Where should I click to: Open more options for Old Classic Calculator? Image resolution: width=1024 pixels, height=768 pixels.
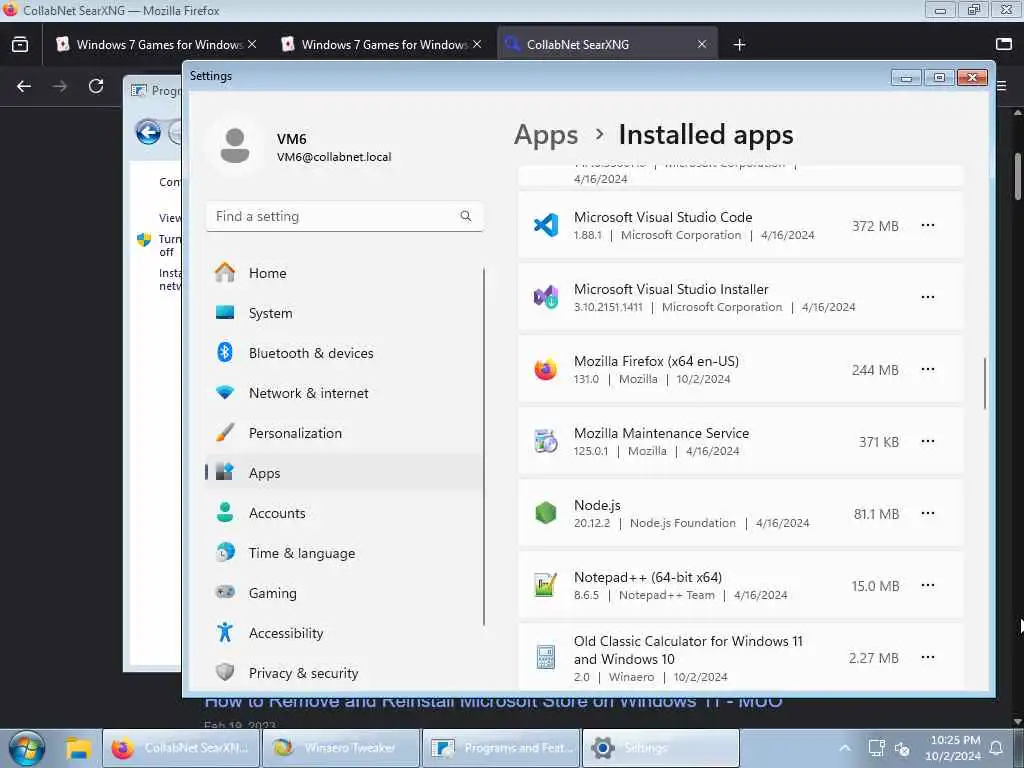coord(927,657)
